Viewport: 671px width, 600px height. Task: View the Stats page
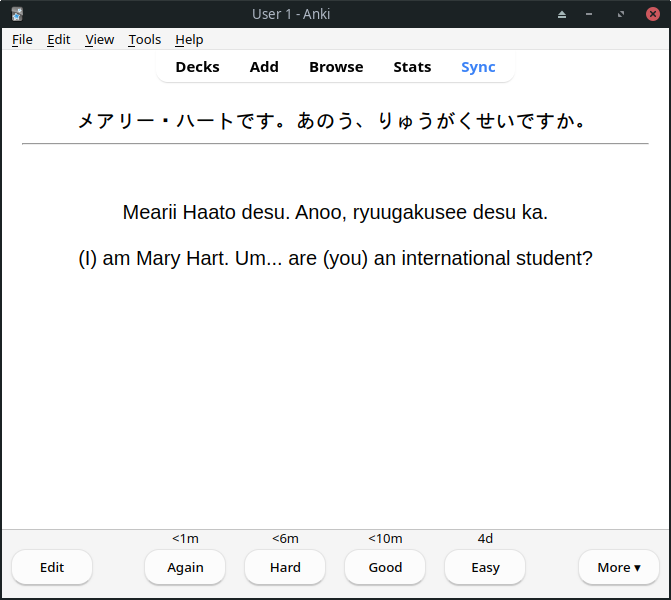tap(412, 67)
